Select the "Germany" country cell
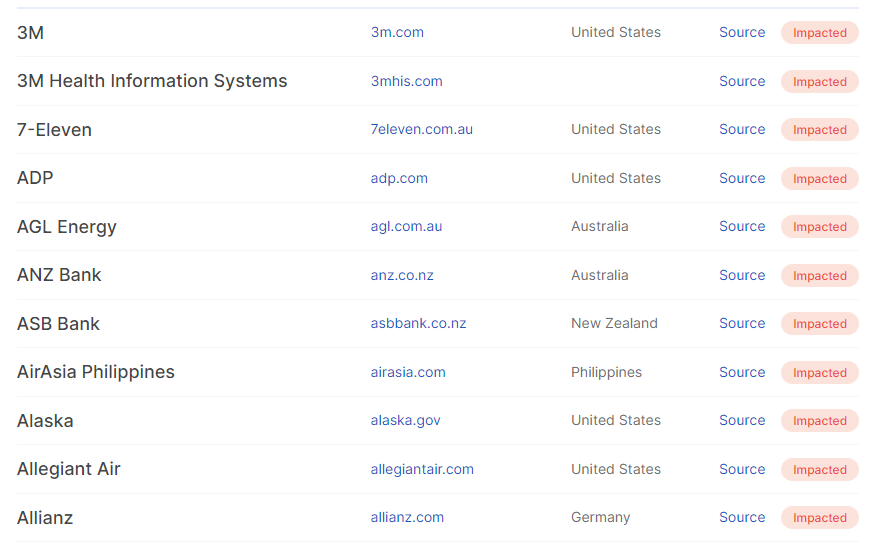 (x=601, y=517)
